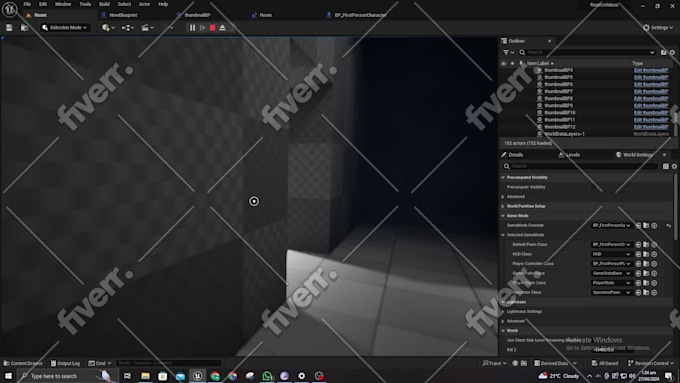Click Edit thumbnailBP link for thumbnailBP12

(x=651, y=127)
